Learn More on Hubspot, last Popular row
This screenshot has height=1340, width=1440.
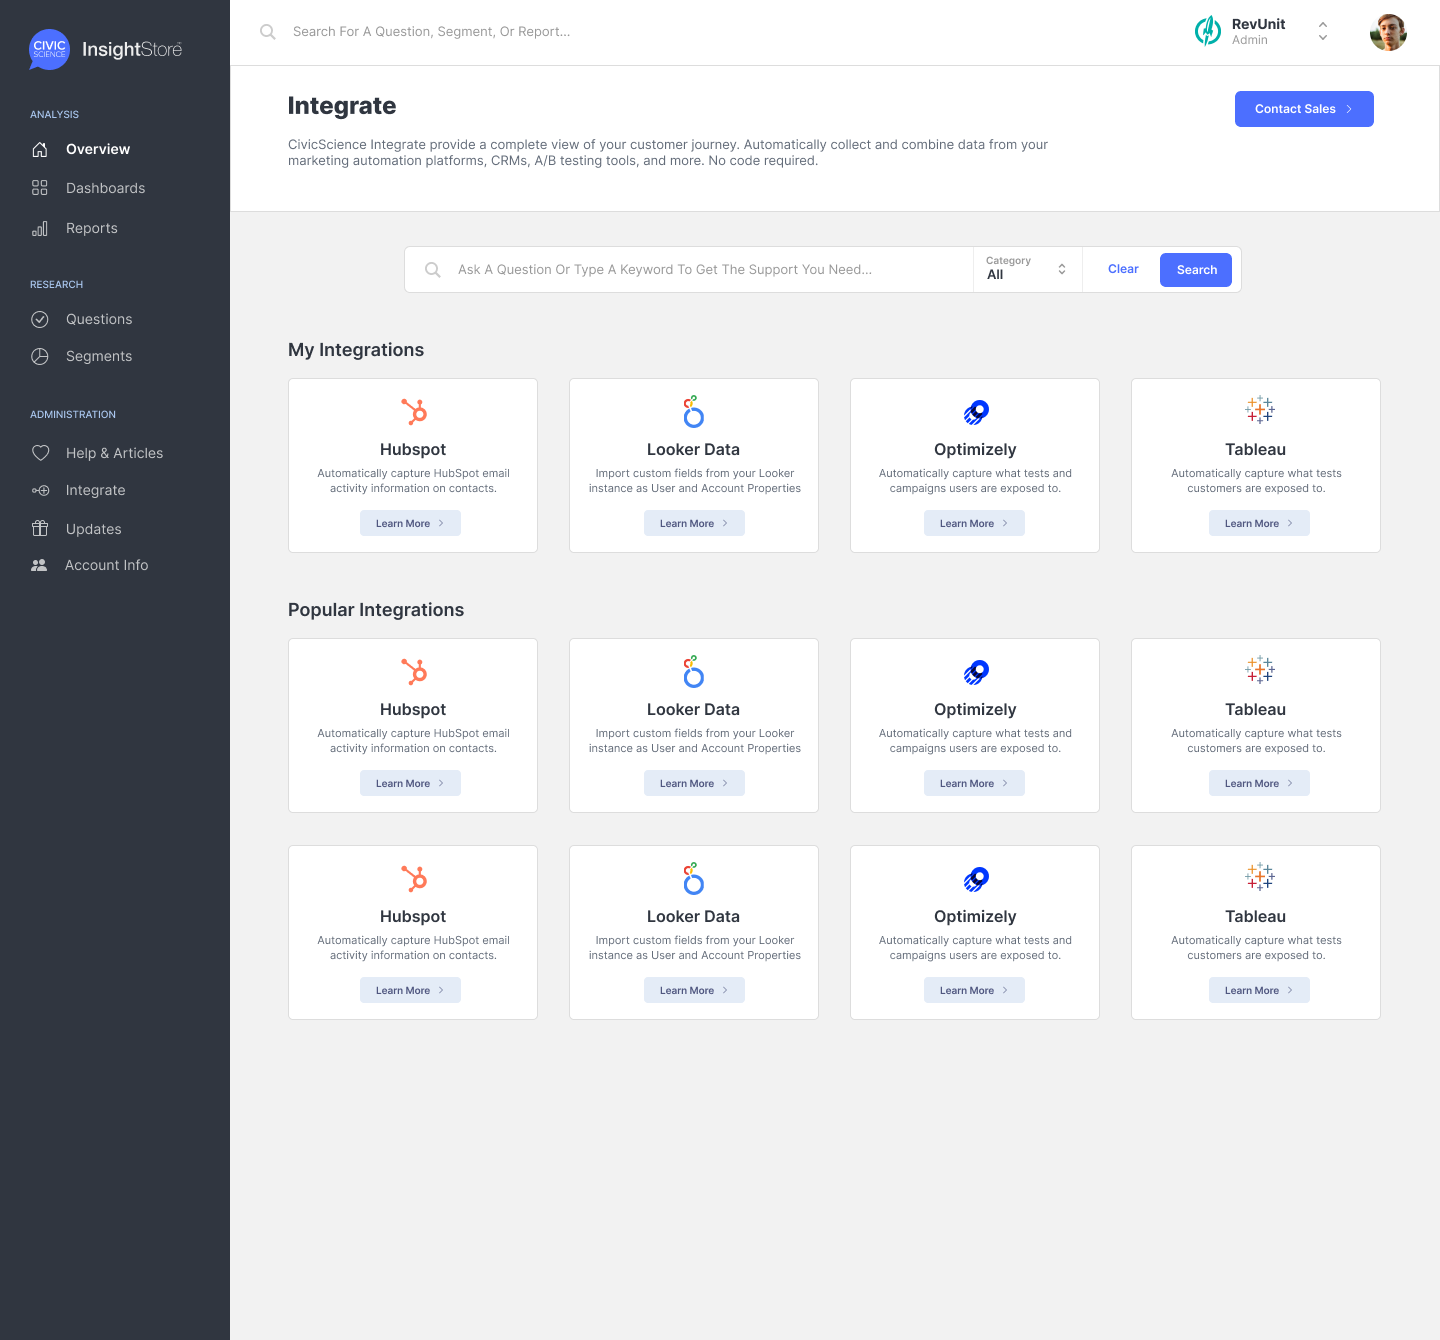tap(410, 990)
